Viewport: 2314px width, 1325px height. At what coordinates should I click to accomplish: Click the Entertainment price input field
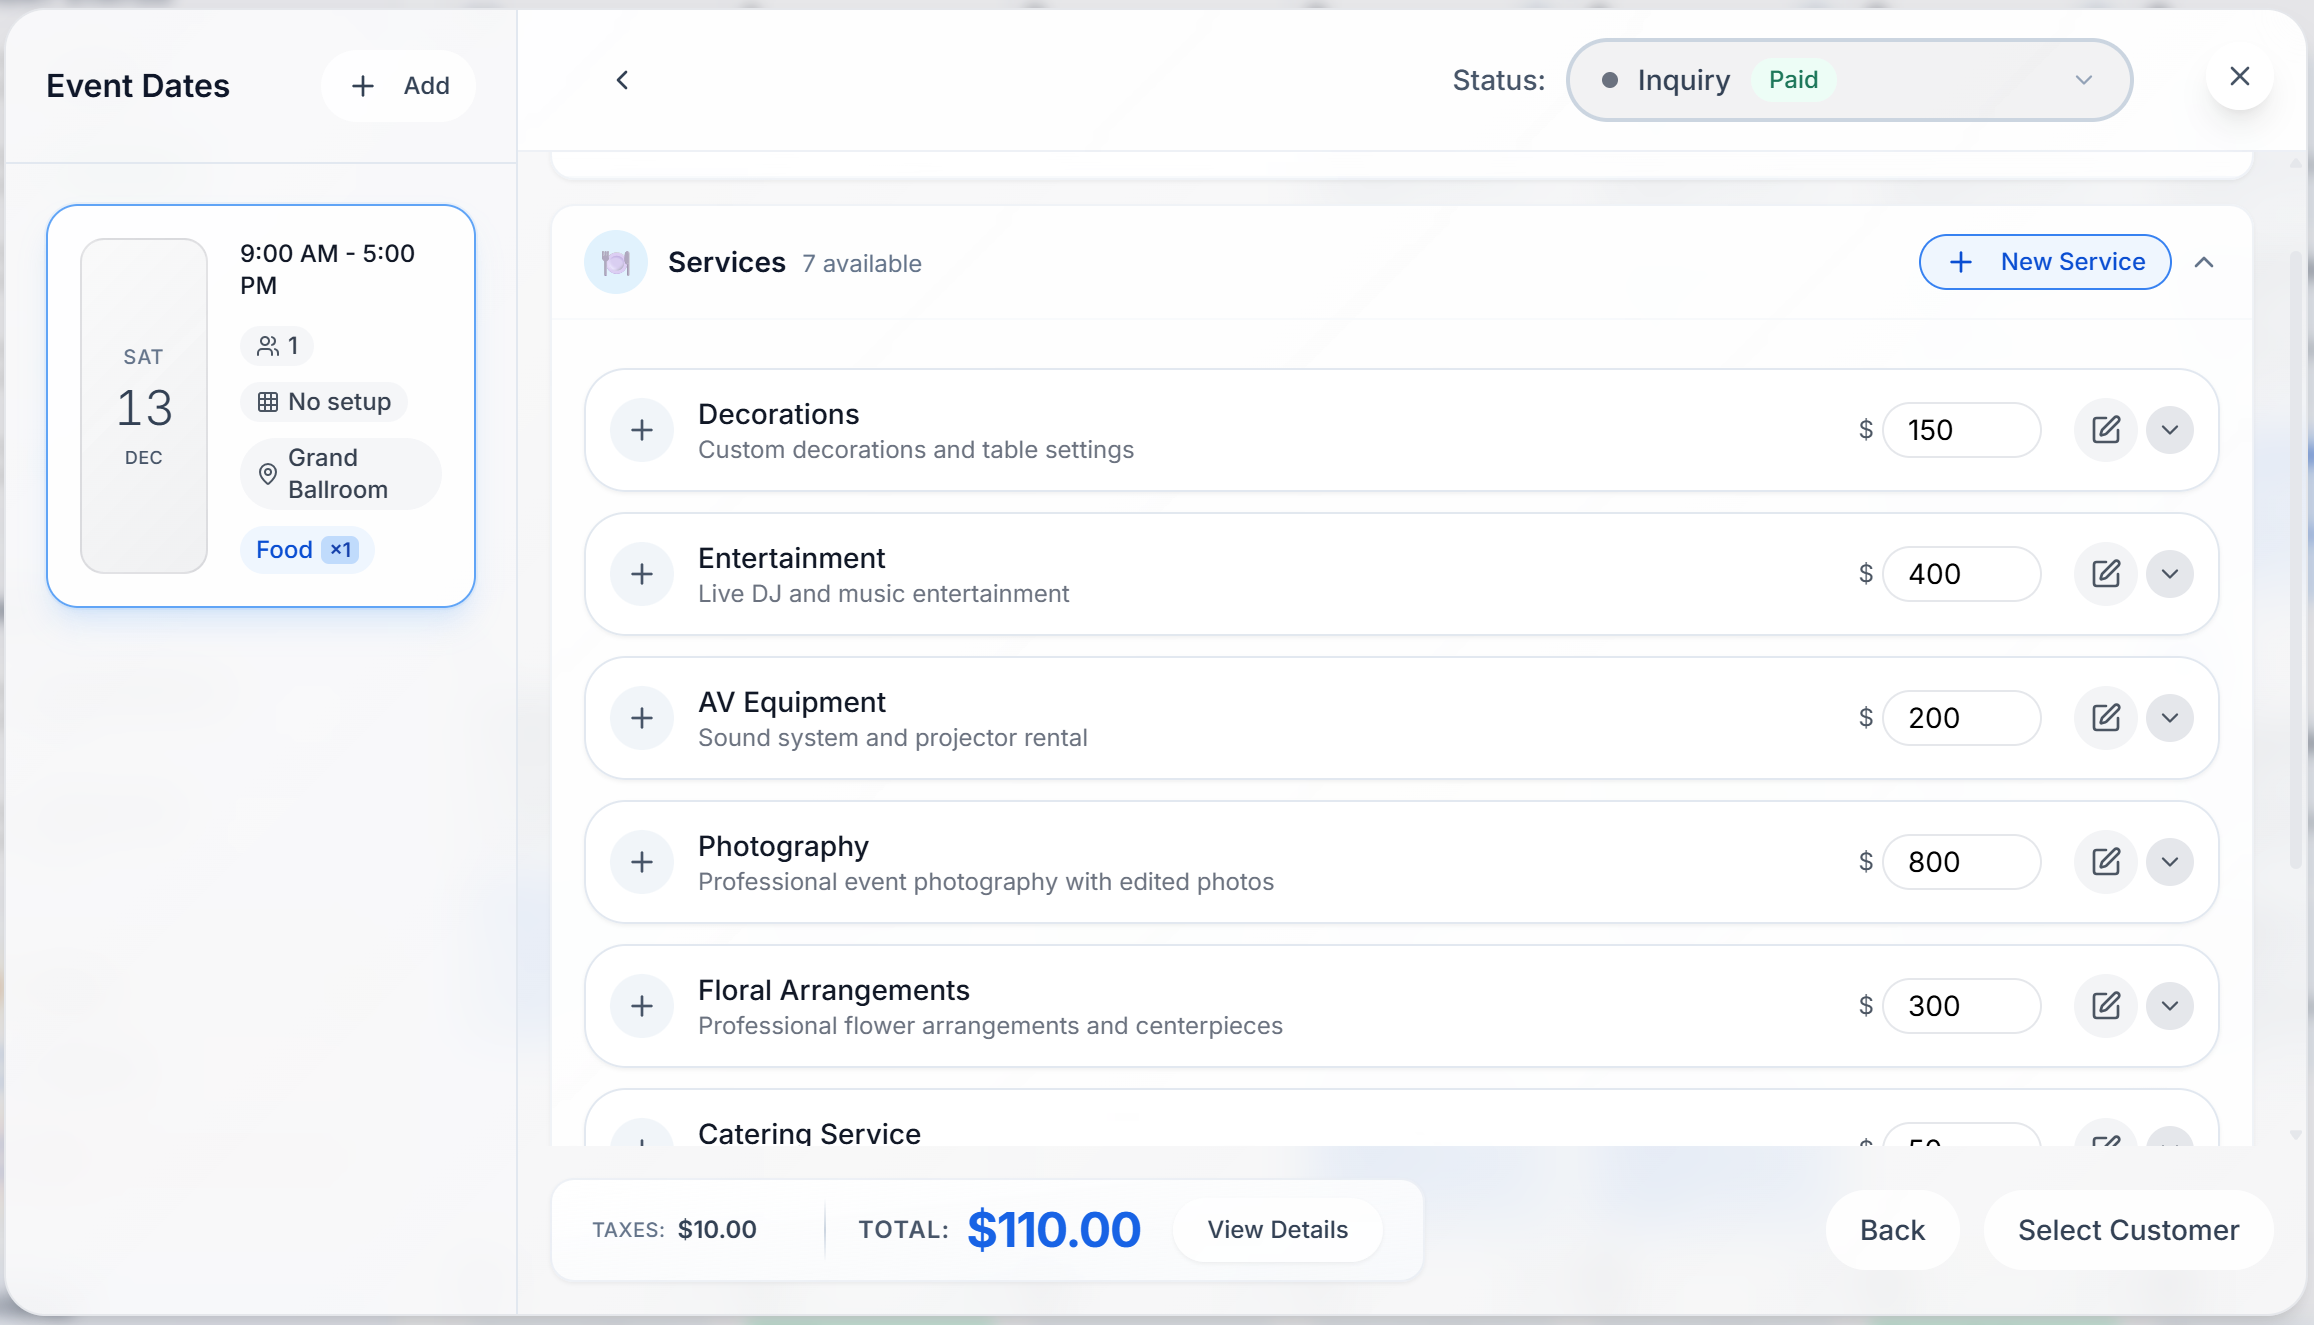click(x=1960, y=574)
